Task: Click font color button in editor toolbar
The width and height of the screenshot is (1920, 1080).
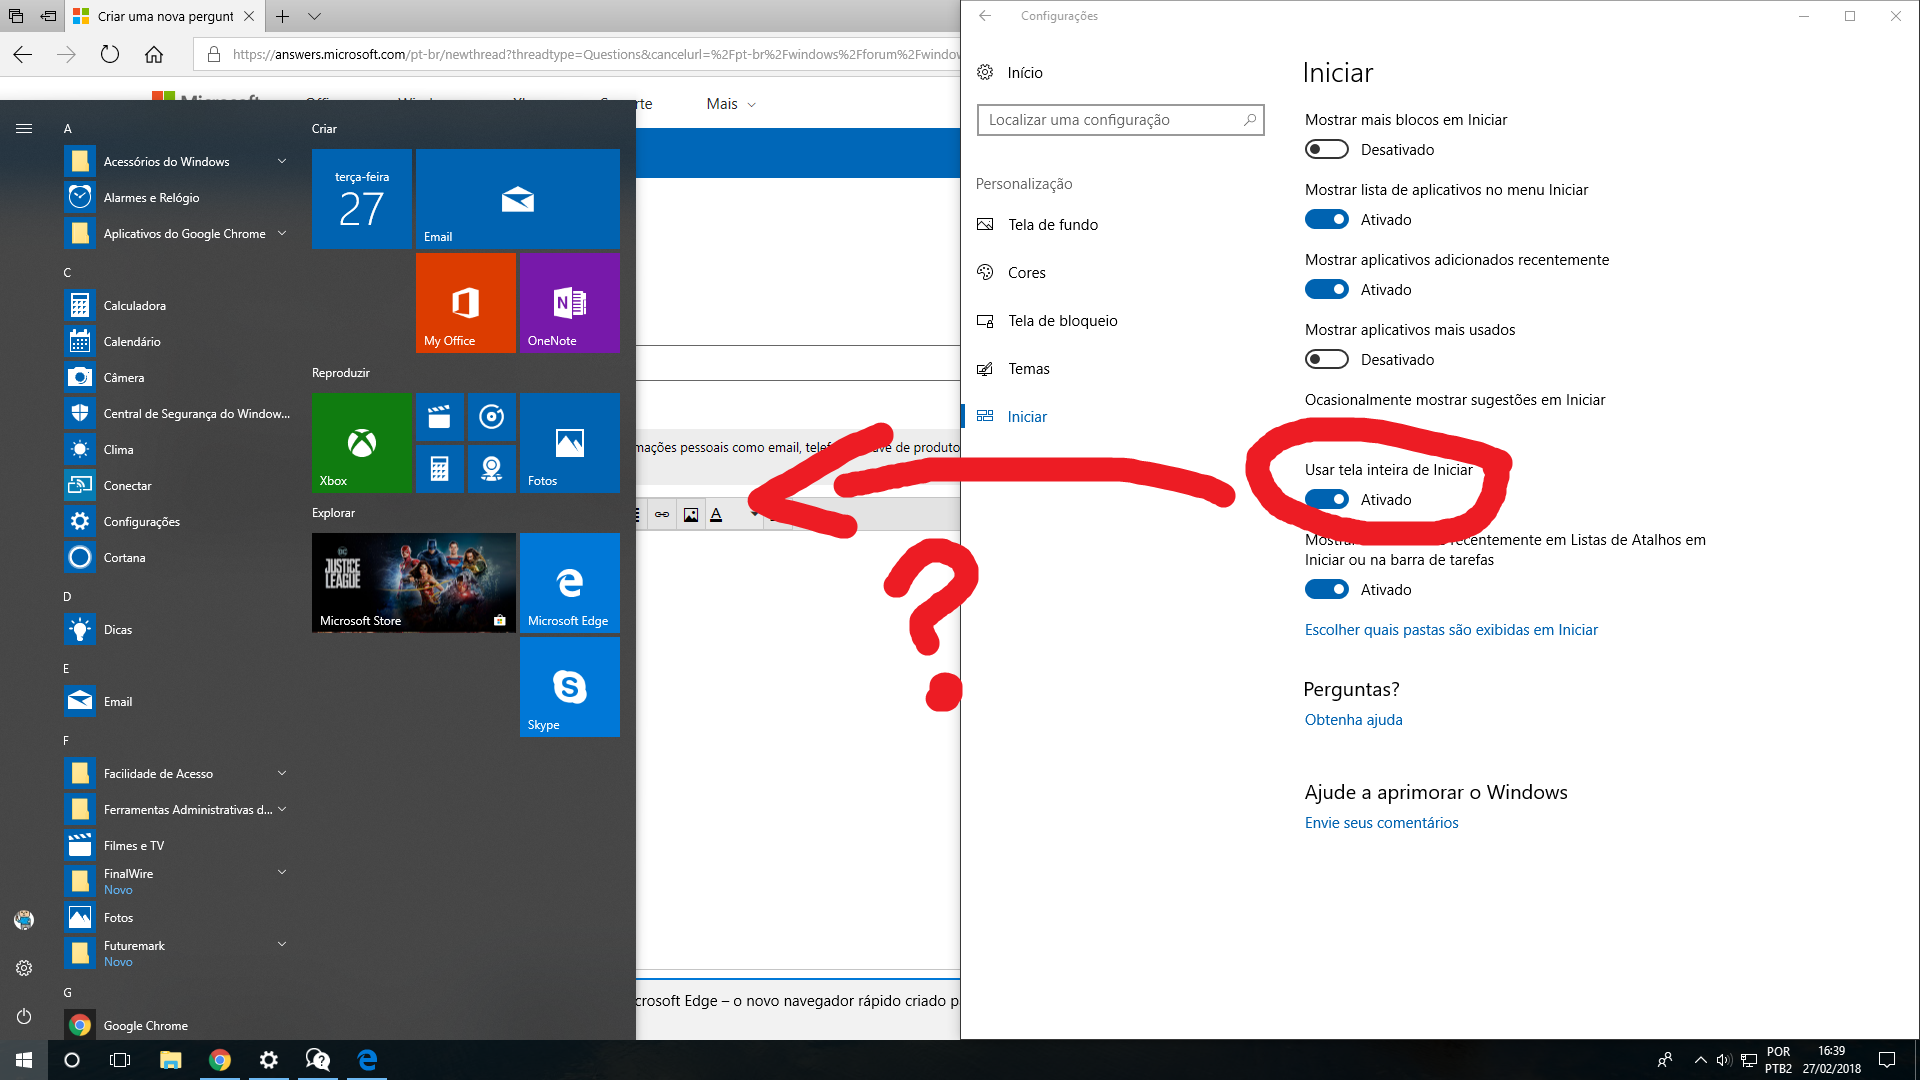Action: coord(716,514)
